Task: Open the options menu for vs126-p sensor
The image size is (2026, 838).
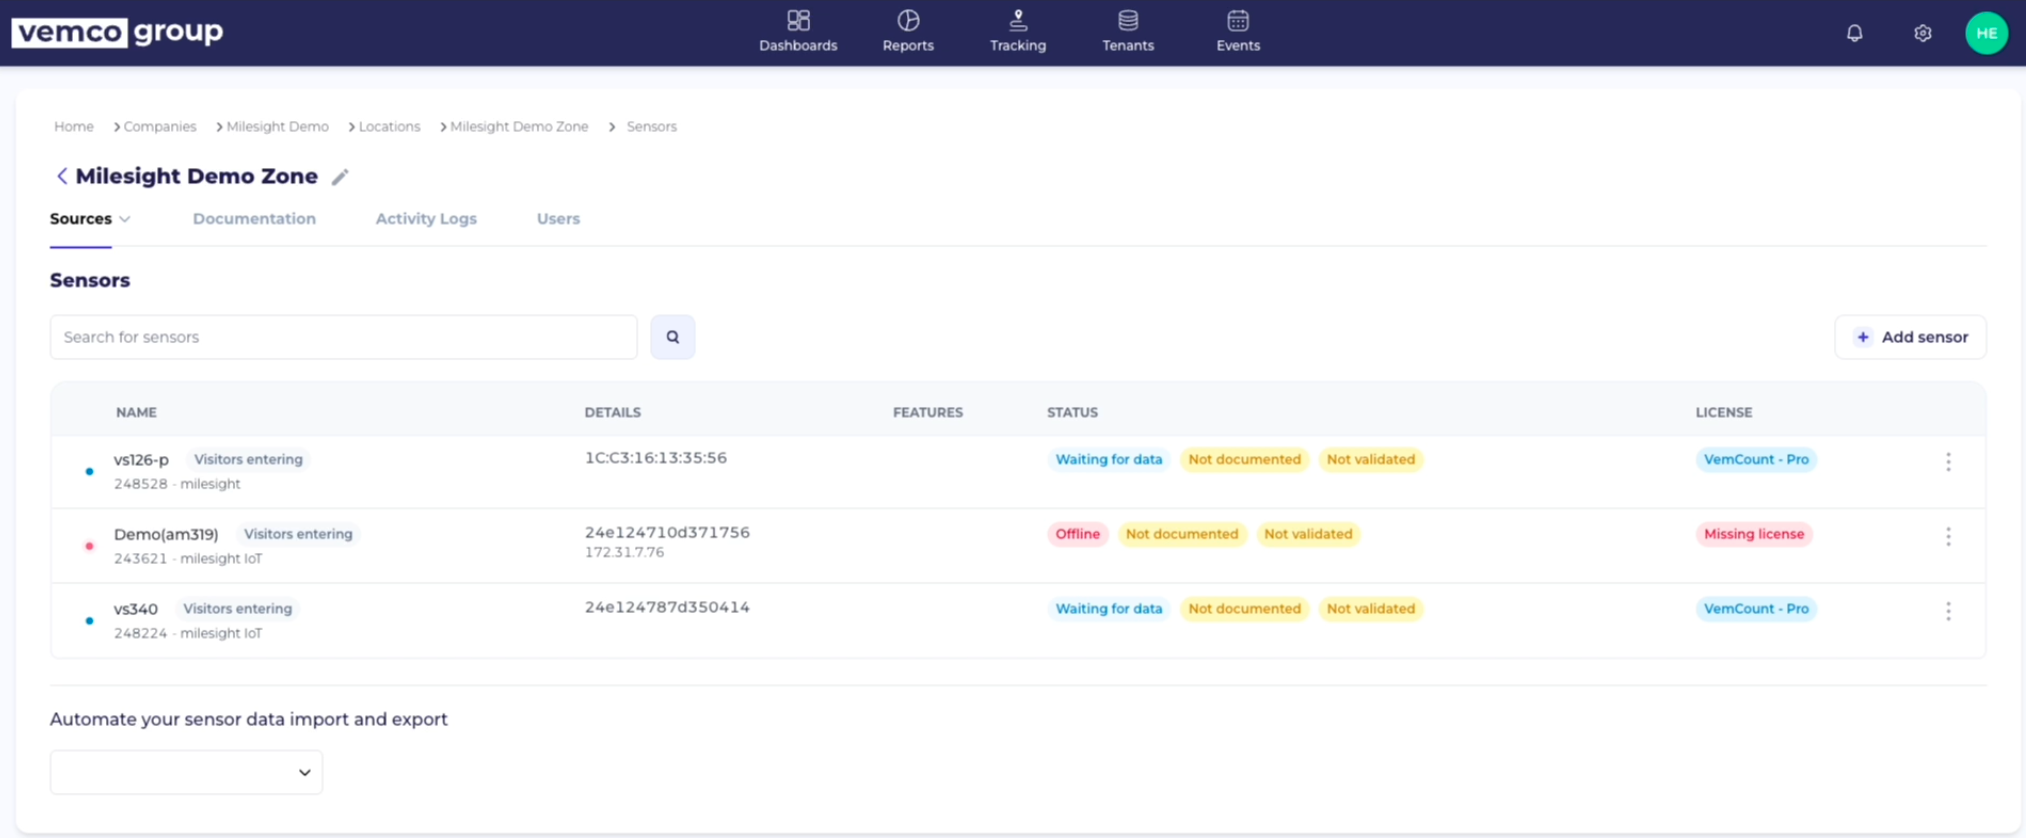Action: pyautogui.click(x=1948, y=461)
